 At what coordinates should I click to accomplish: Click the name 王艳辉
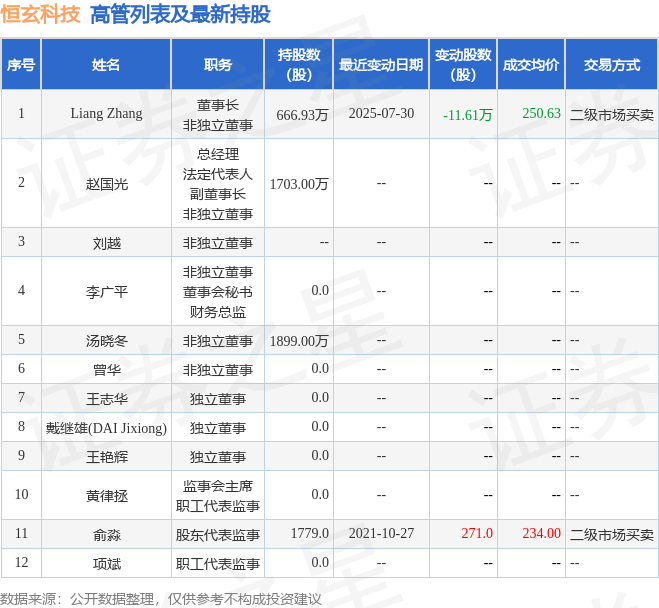click(107, 457)
